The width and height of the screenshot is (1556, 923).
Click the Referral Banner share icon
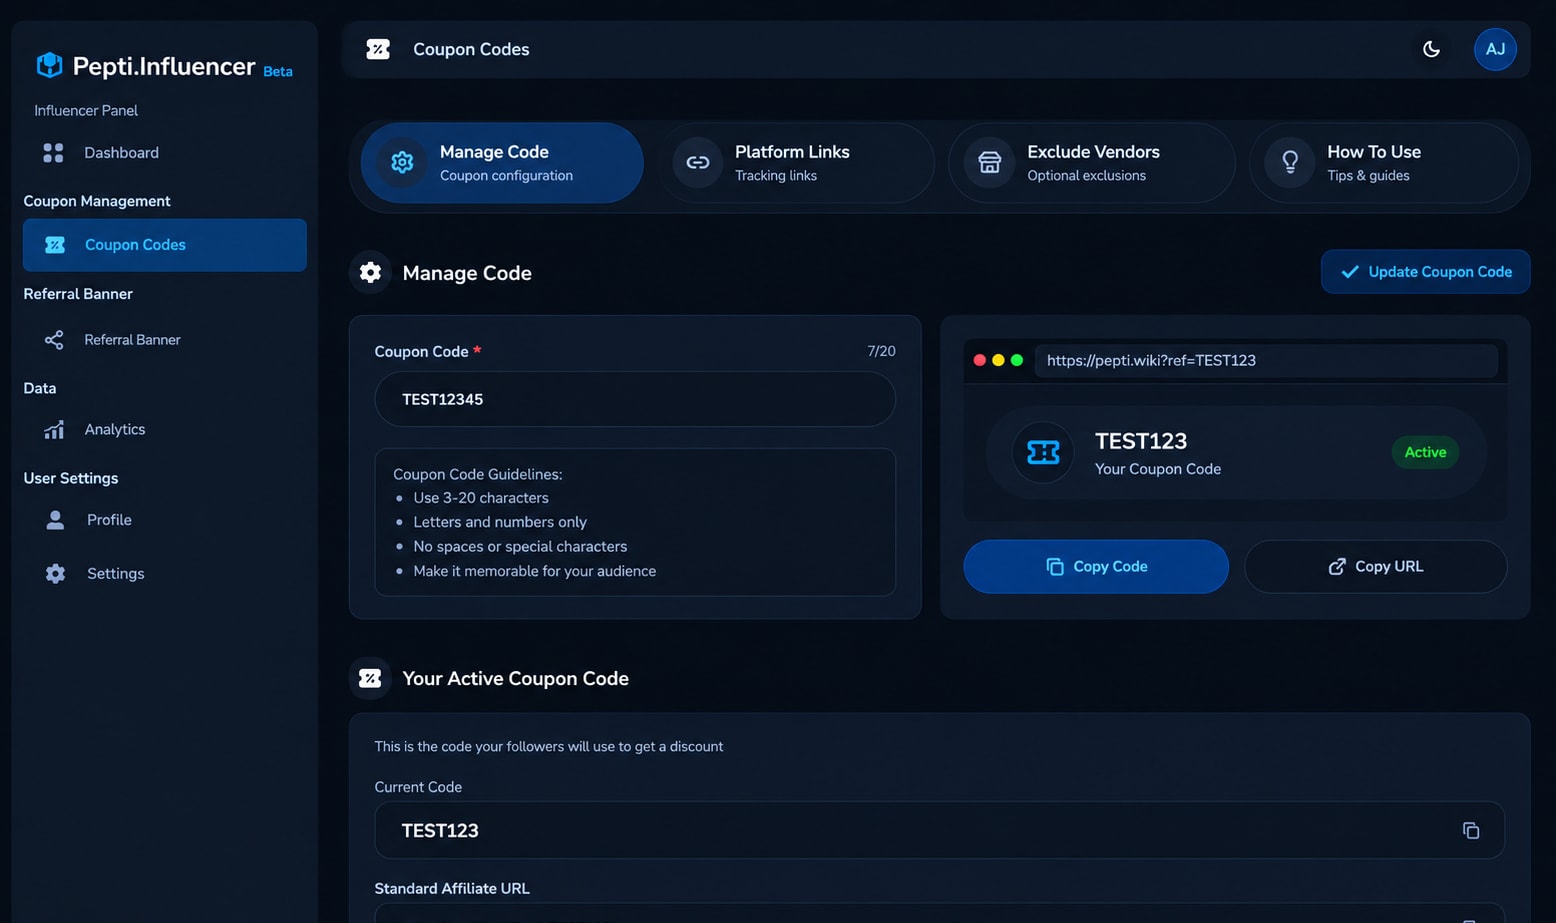pos(54,340)
